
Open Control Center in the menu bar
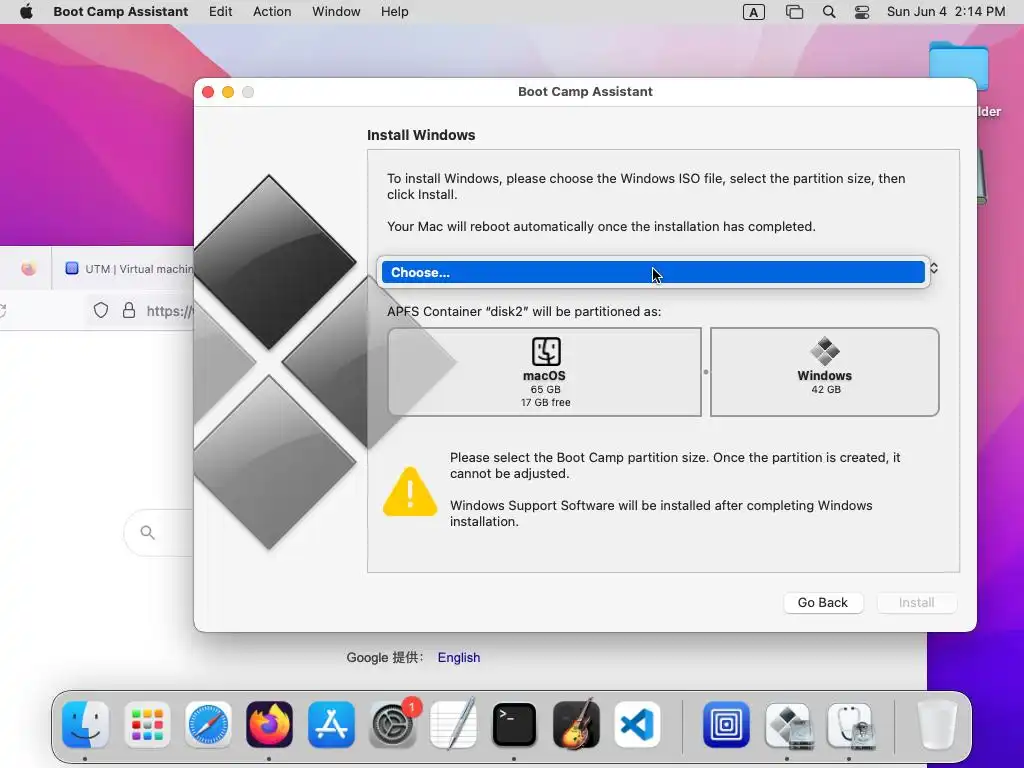(862, 12)
